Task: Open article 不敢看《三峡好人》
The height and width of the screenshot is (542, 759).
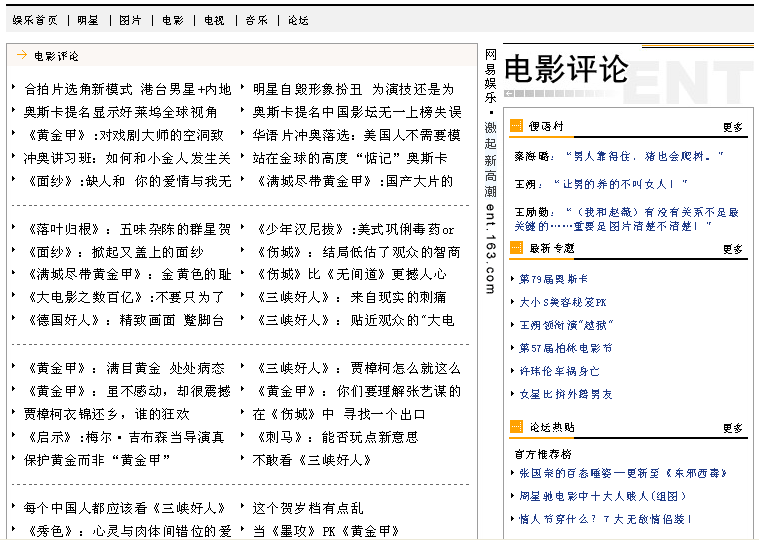Action: (311, 460)
